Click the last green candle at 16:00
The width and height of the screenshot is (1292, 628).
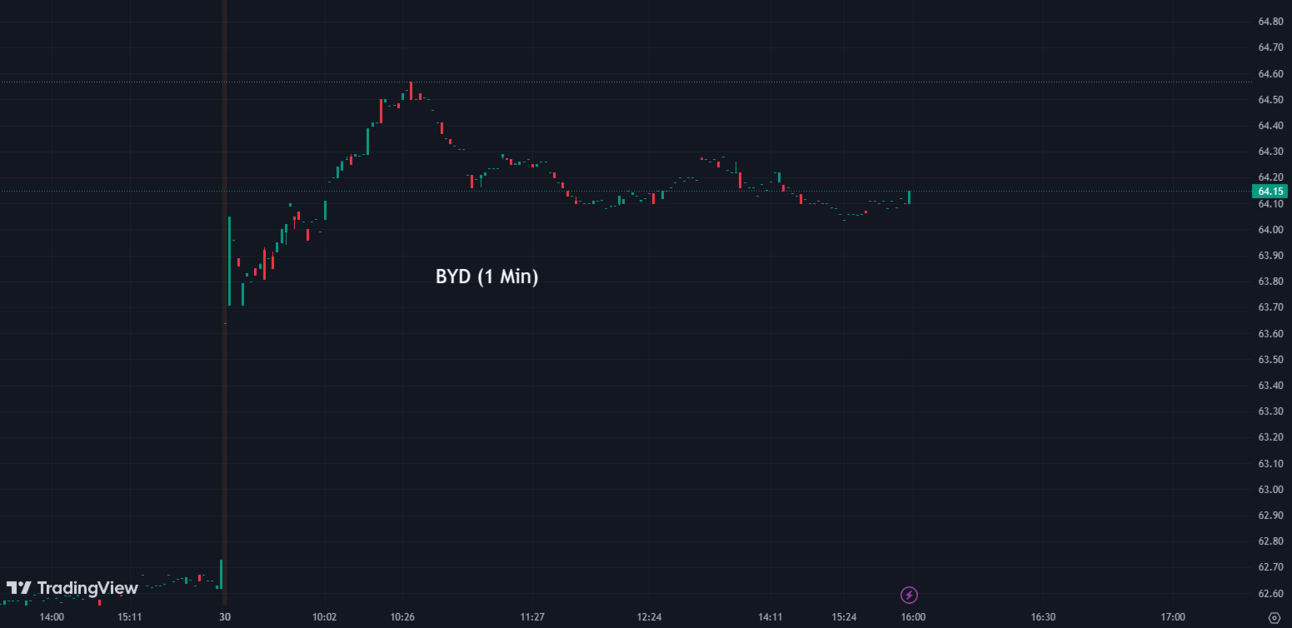point(909,197)
